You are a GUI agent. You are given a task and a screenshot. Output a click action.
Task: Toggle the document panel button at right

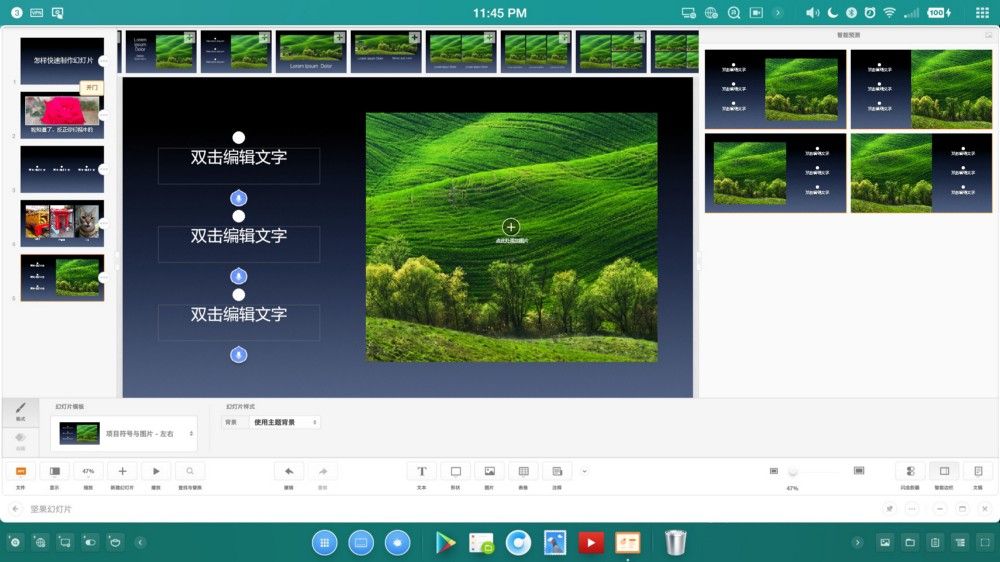pos(977,471)
